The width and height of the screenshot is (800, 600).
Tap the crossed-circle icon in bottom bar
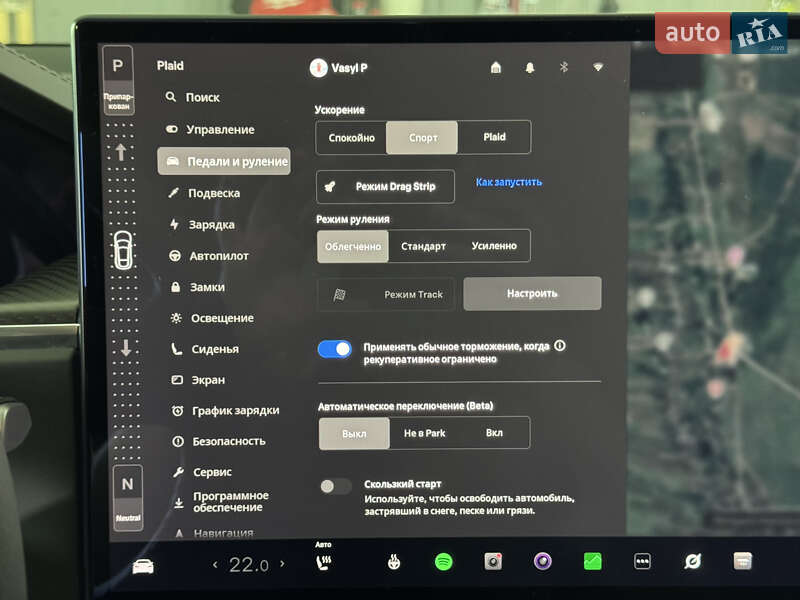coord(692,562)
